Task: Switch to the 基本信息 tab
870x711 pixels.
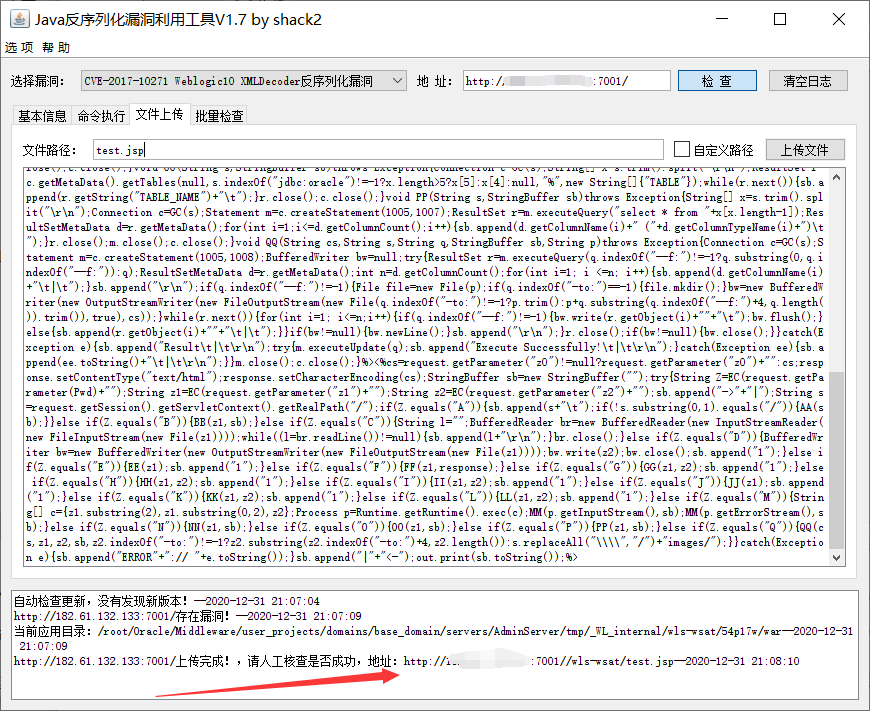Action: tap(42, 115)
